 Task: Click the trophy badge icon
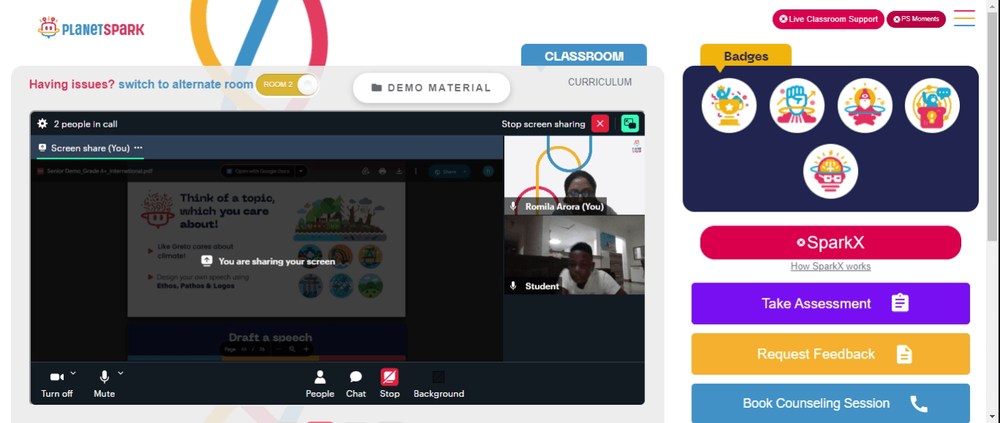pyautogui.click(x=729, y=105)
